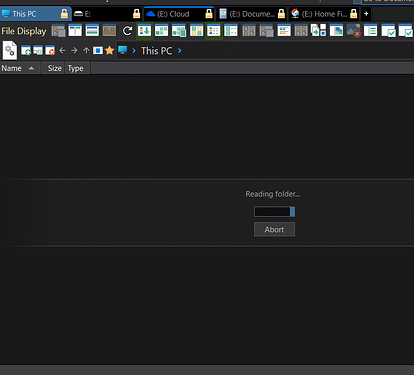Switch to the This PC tab
This screenshot has height=375, width=414.
(36, 14)
